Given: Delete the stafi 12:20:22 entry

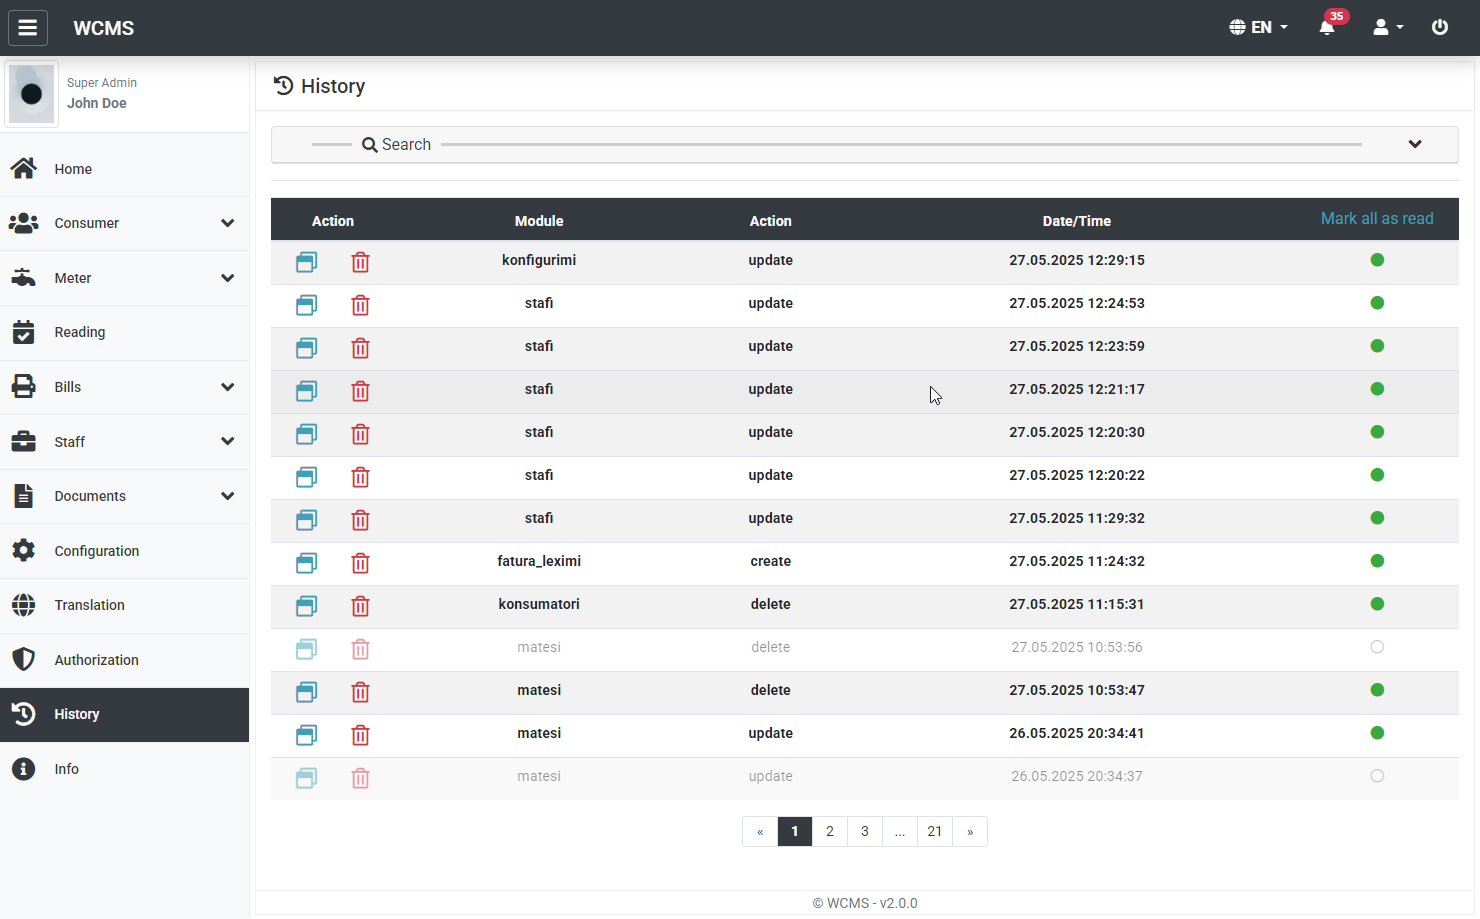Looking at the screenshot, I should (360, 477).
